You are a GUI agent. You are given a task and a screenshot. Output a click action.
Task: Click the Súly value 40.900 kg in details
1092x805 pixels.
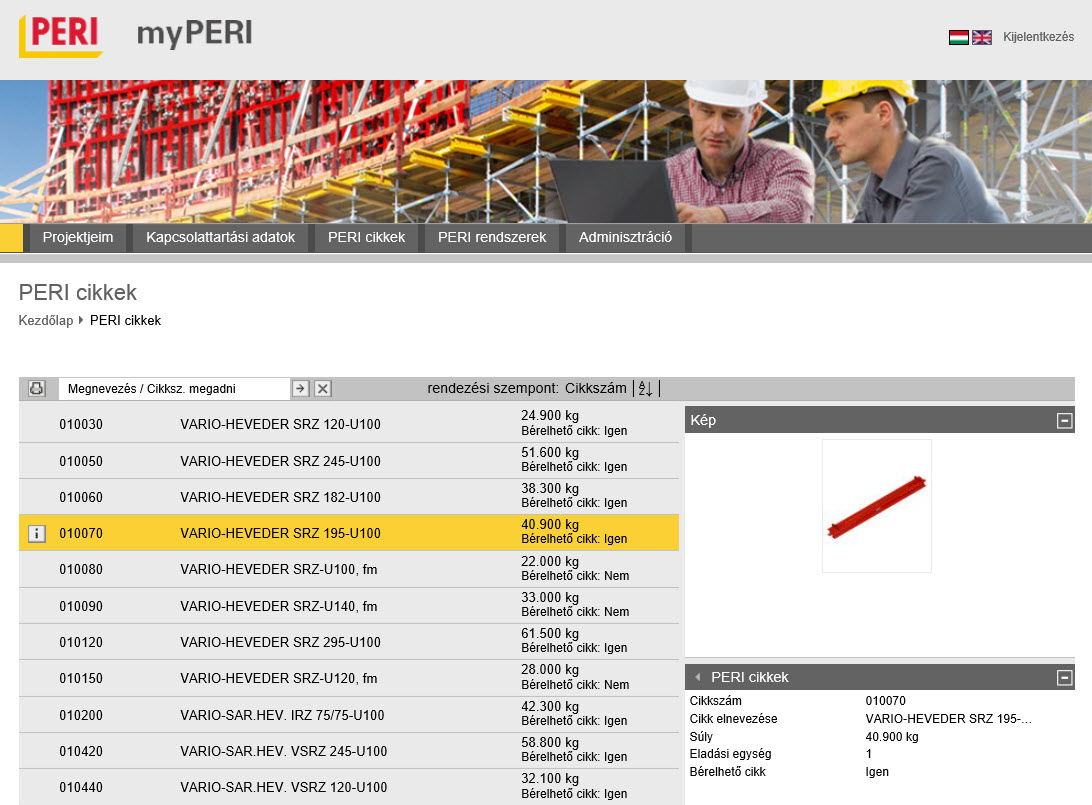[x=892, y=737]
